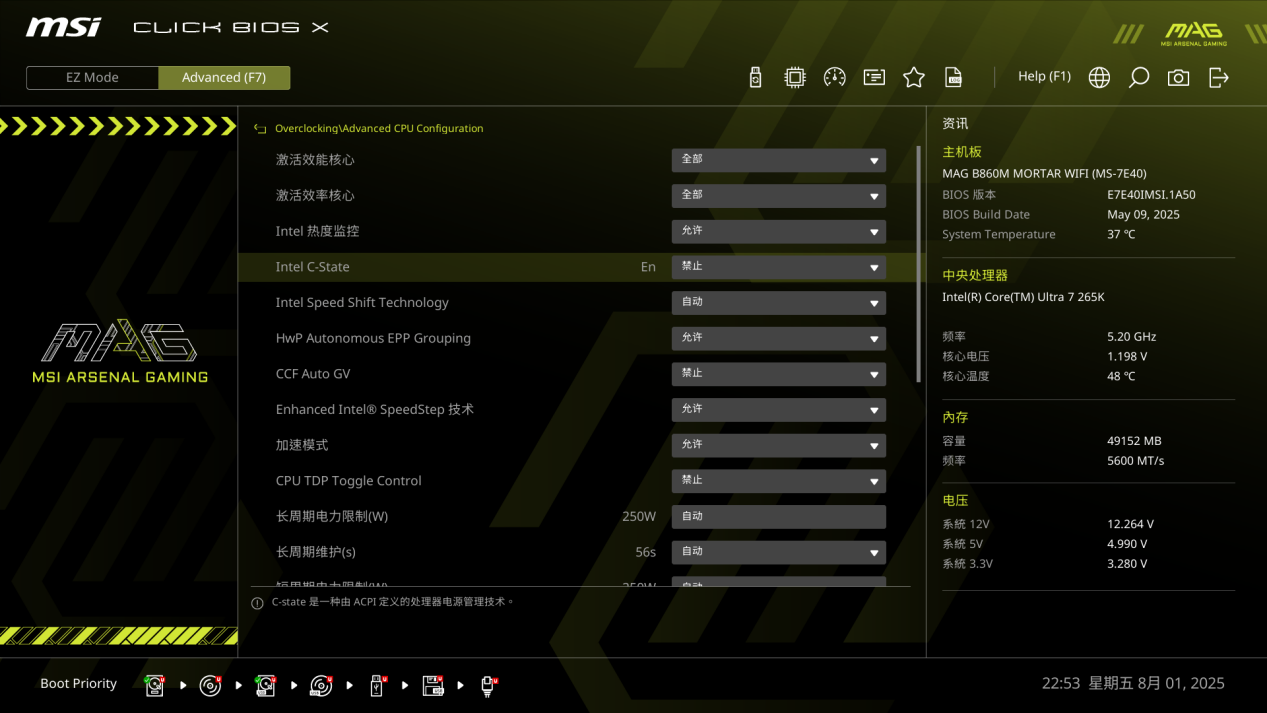This screenshot has width=1267, height=713.
Task: Click the Overclocking\Advanced CPU Configuration breadcrumb
Action: (x=379, y=129)
